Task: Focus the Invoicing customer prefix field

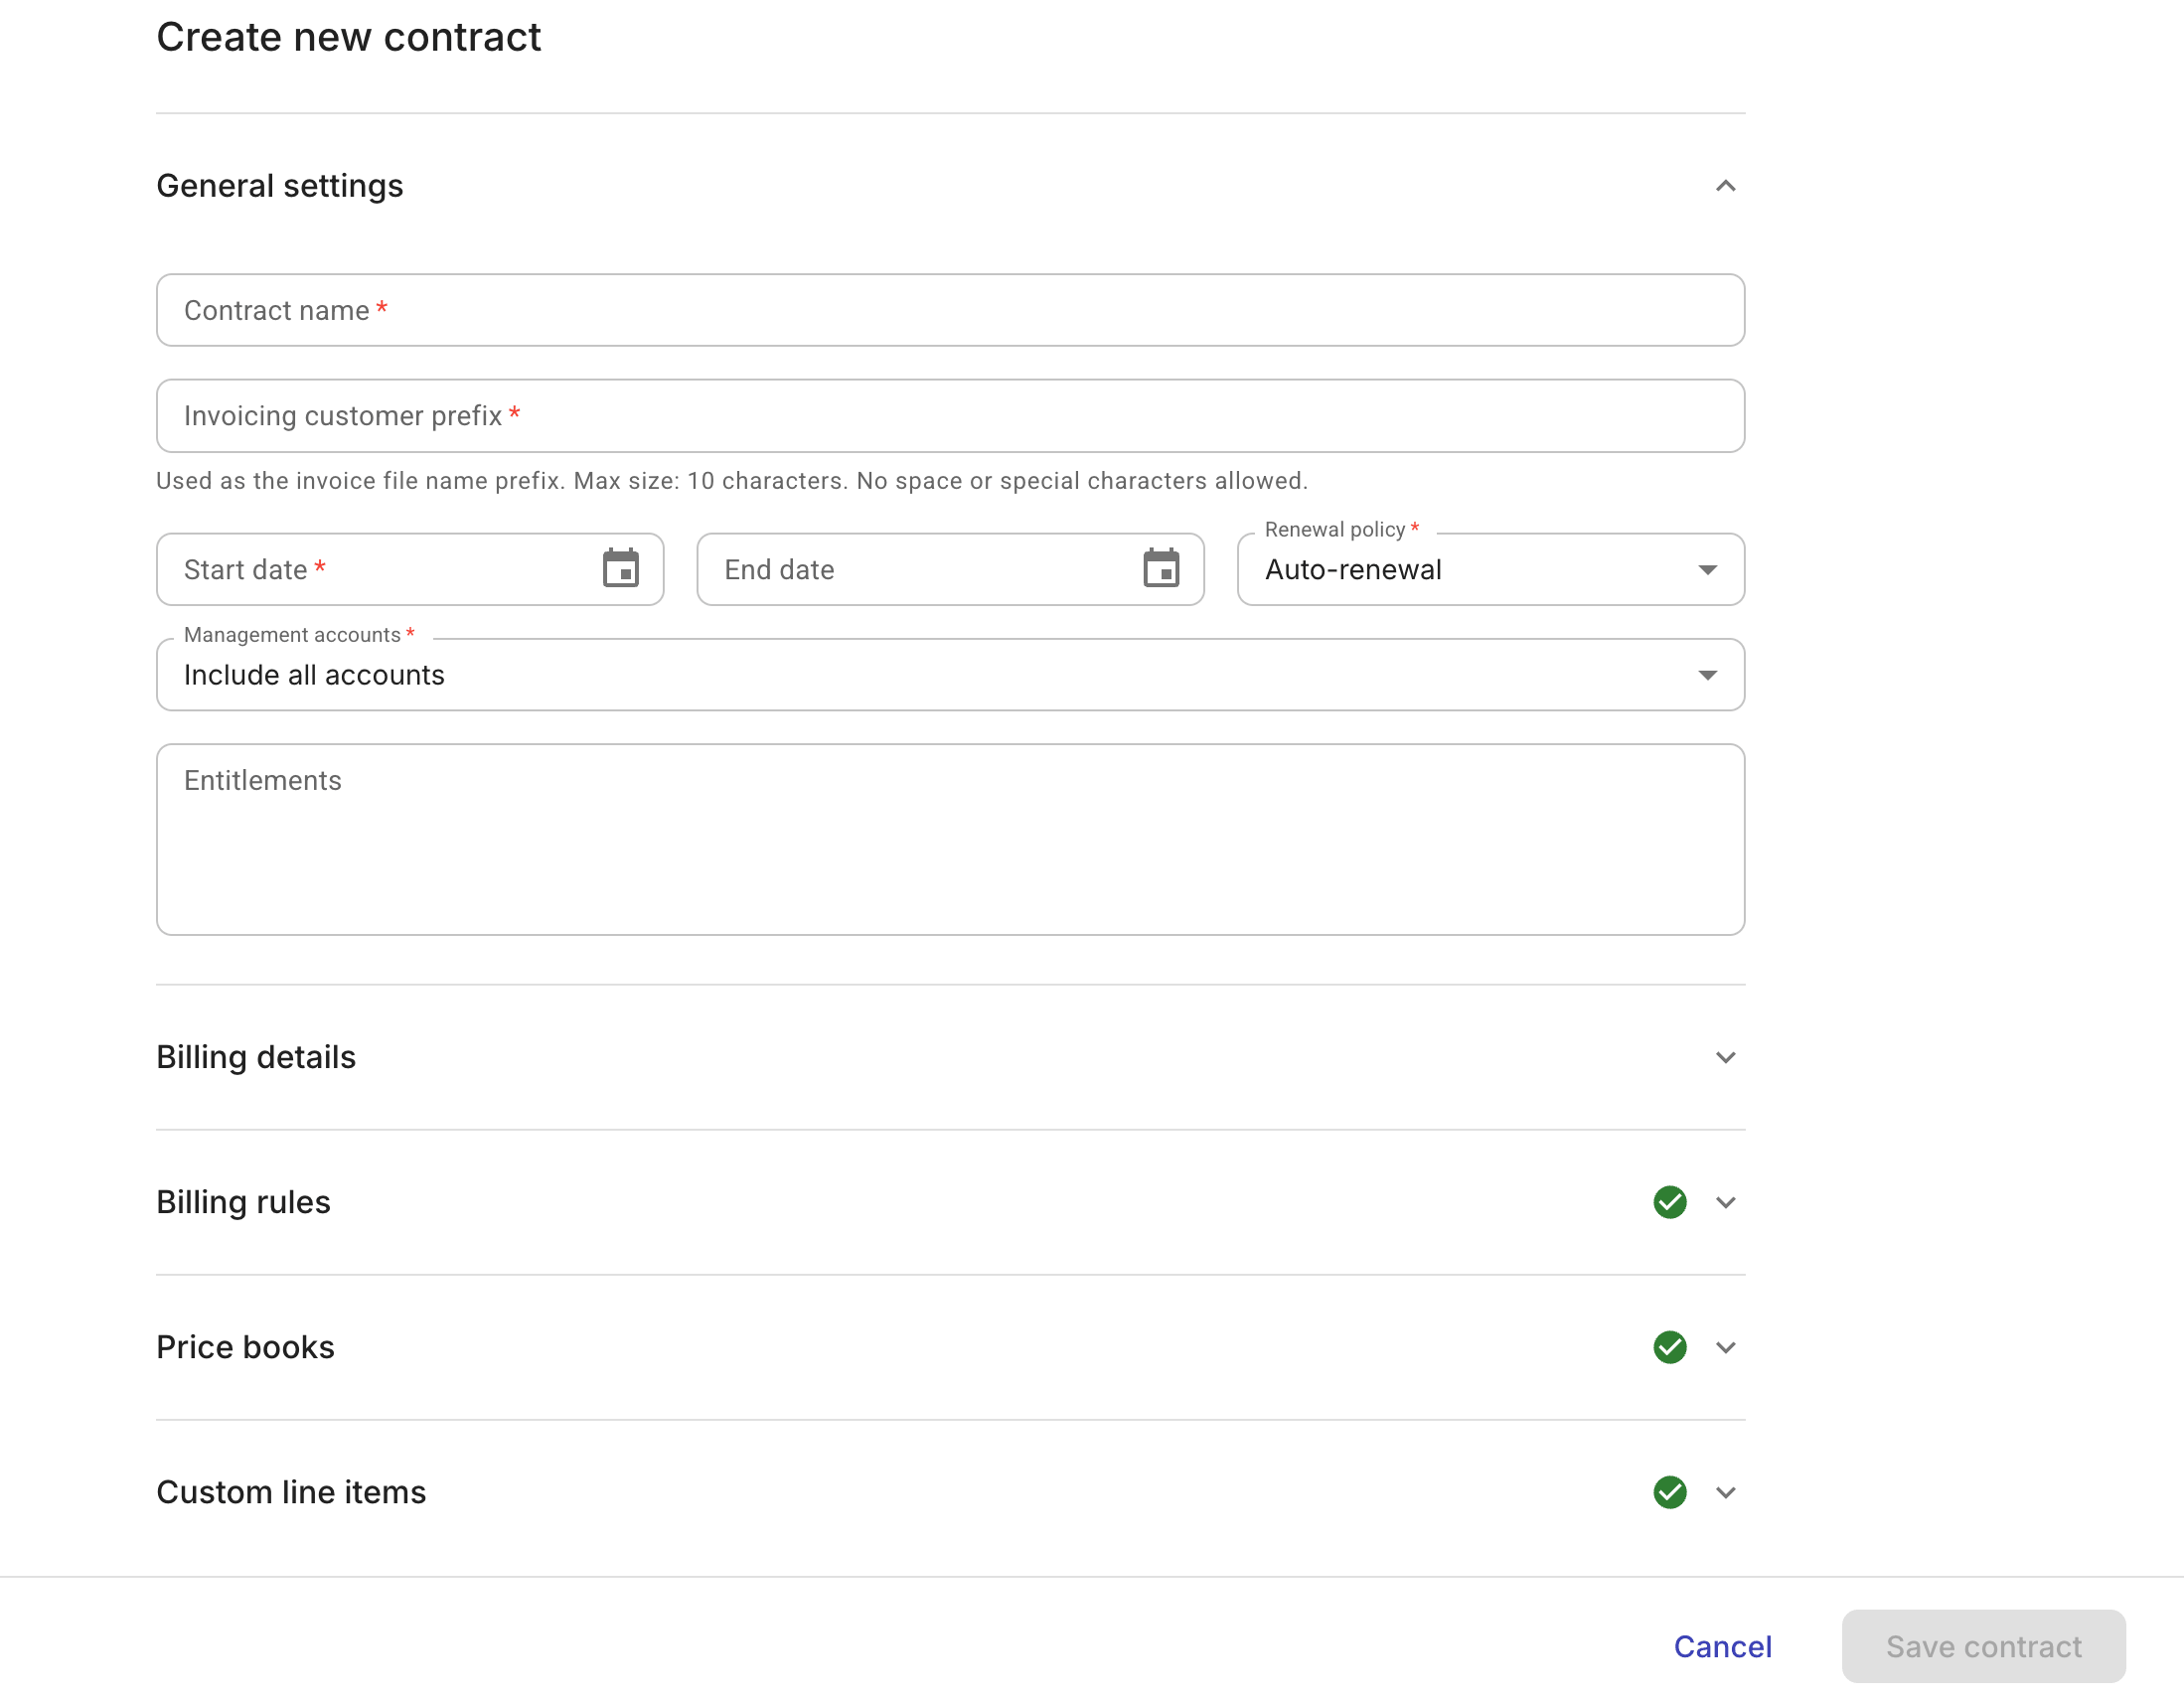Action: tap(949, 416)
